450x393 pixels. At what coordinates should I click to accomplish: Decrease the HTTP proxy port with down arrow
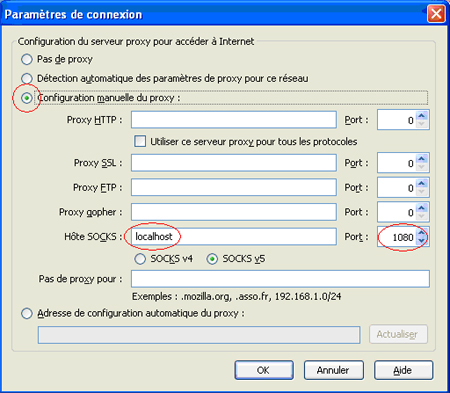pyautogui.click(x=422, y=124)
